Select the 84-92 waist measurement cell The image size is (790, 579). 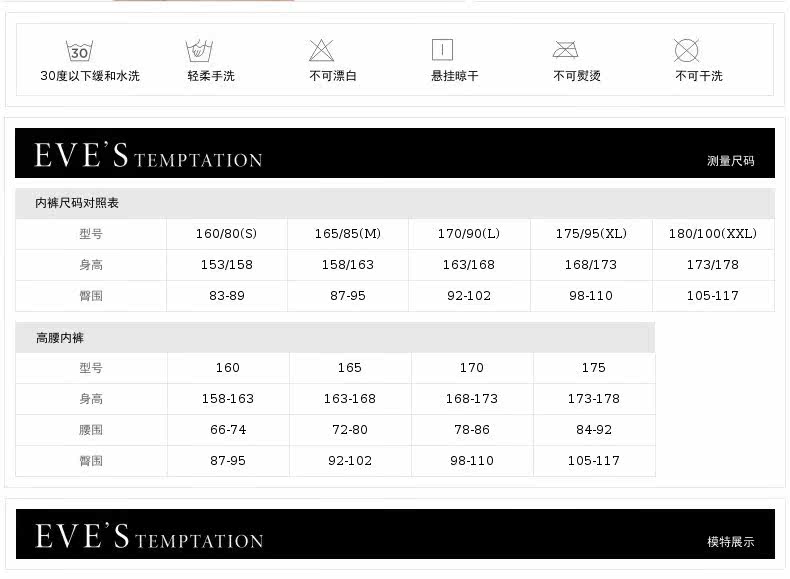click(x=594, y=430)
